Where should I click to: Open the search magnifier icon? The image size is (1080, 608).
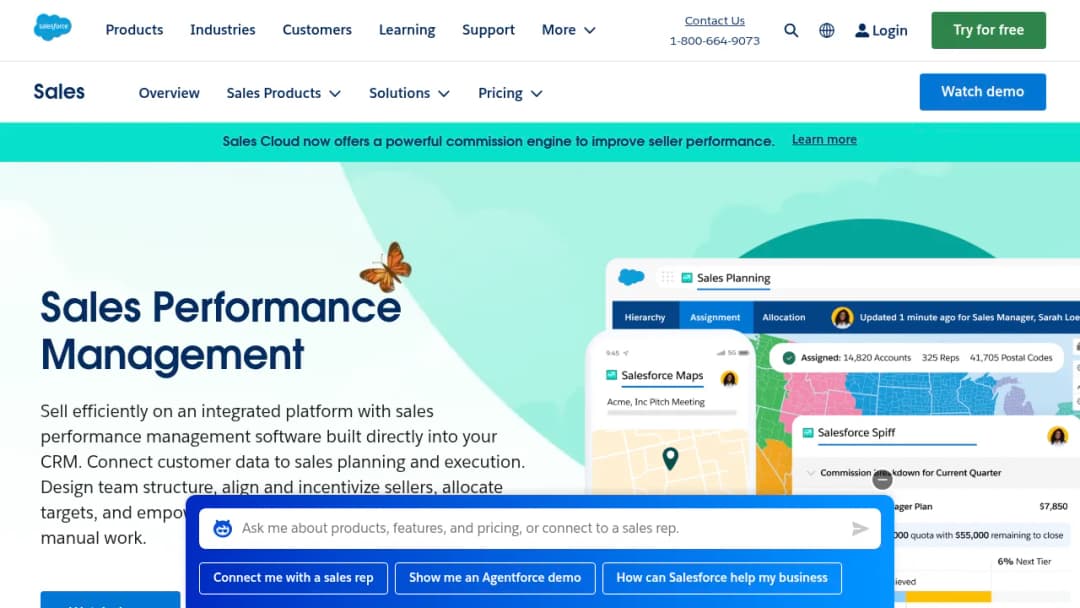tap(791, 30)
